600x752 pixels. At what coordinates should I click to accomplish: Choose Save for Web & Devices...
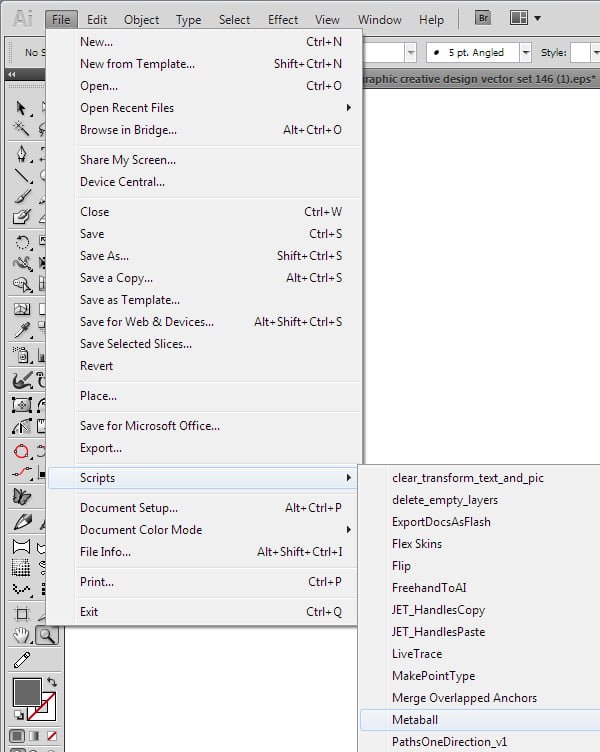click(205, 322)
